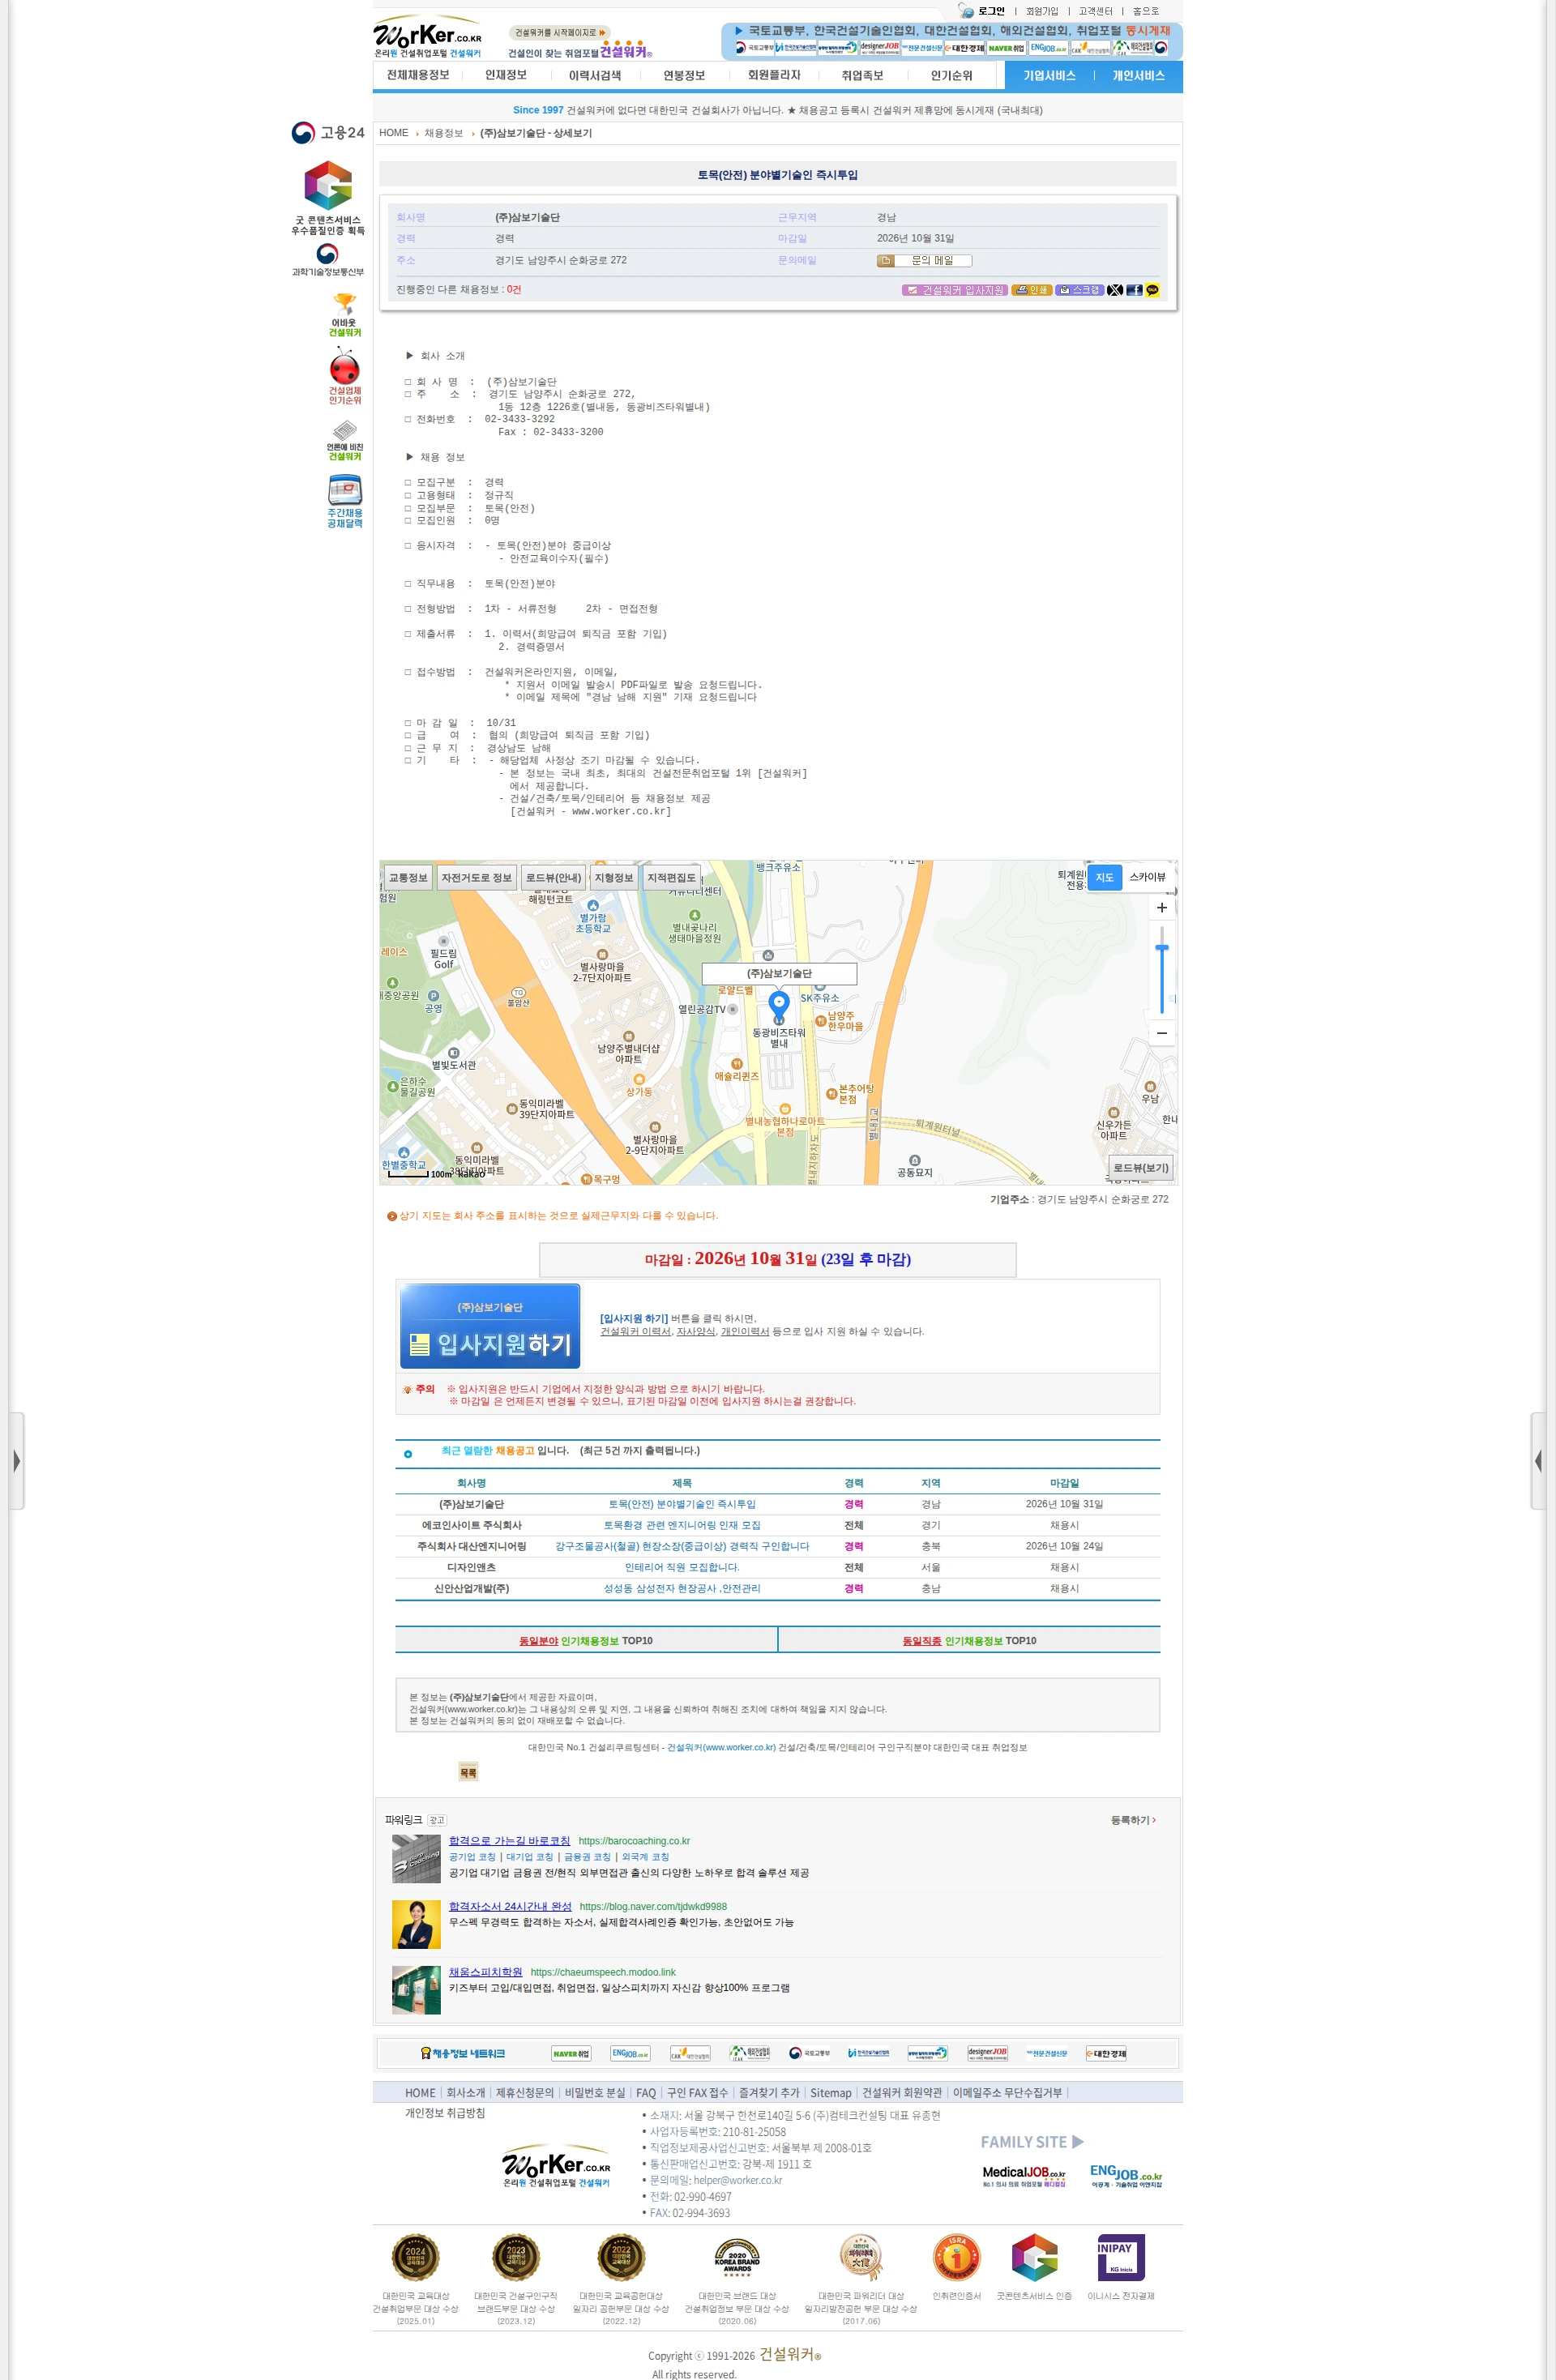Click the 스크랩 scrap button
1556x2380 pixels.
(x=1079, y=290)
